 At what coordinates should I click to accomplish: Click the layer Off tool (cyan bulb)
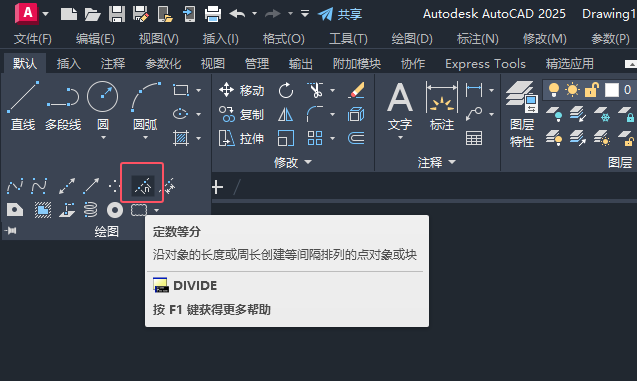tap(554, 114)
